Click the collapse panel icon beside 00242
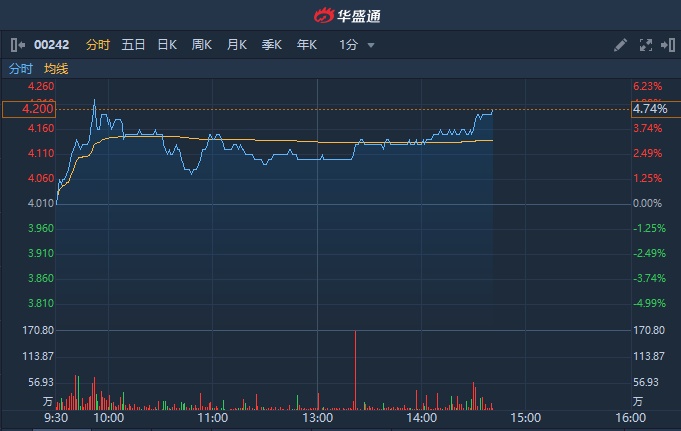This screenshot has height=431, width=681. click(17, 45)
